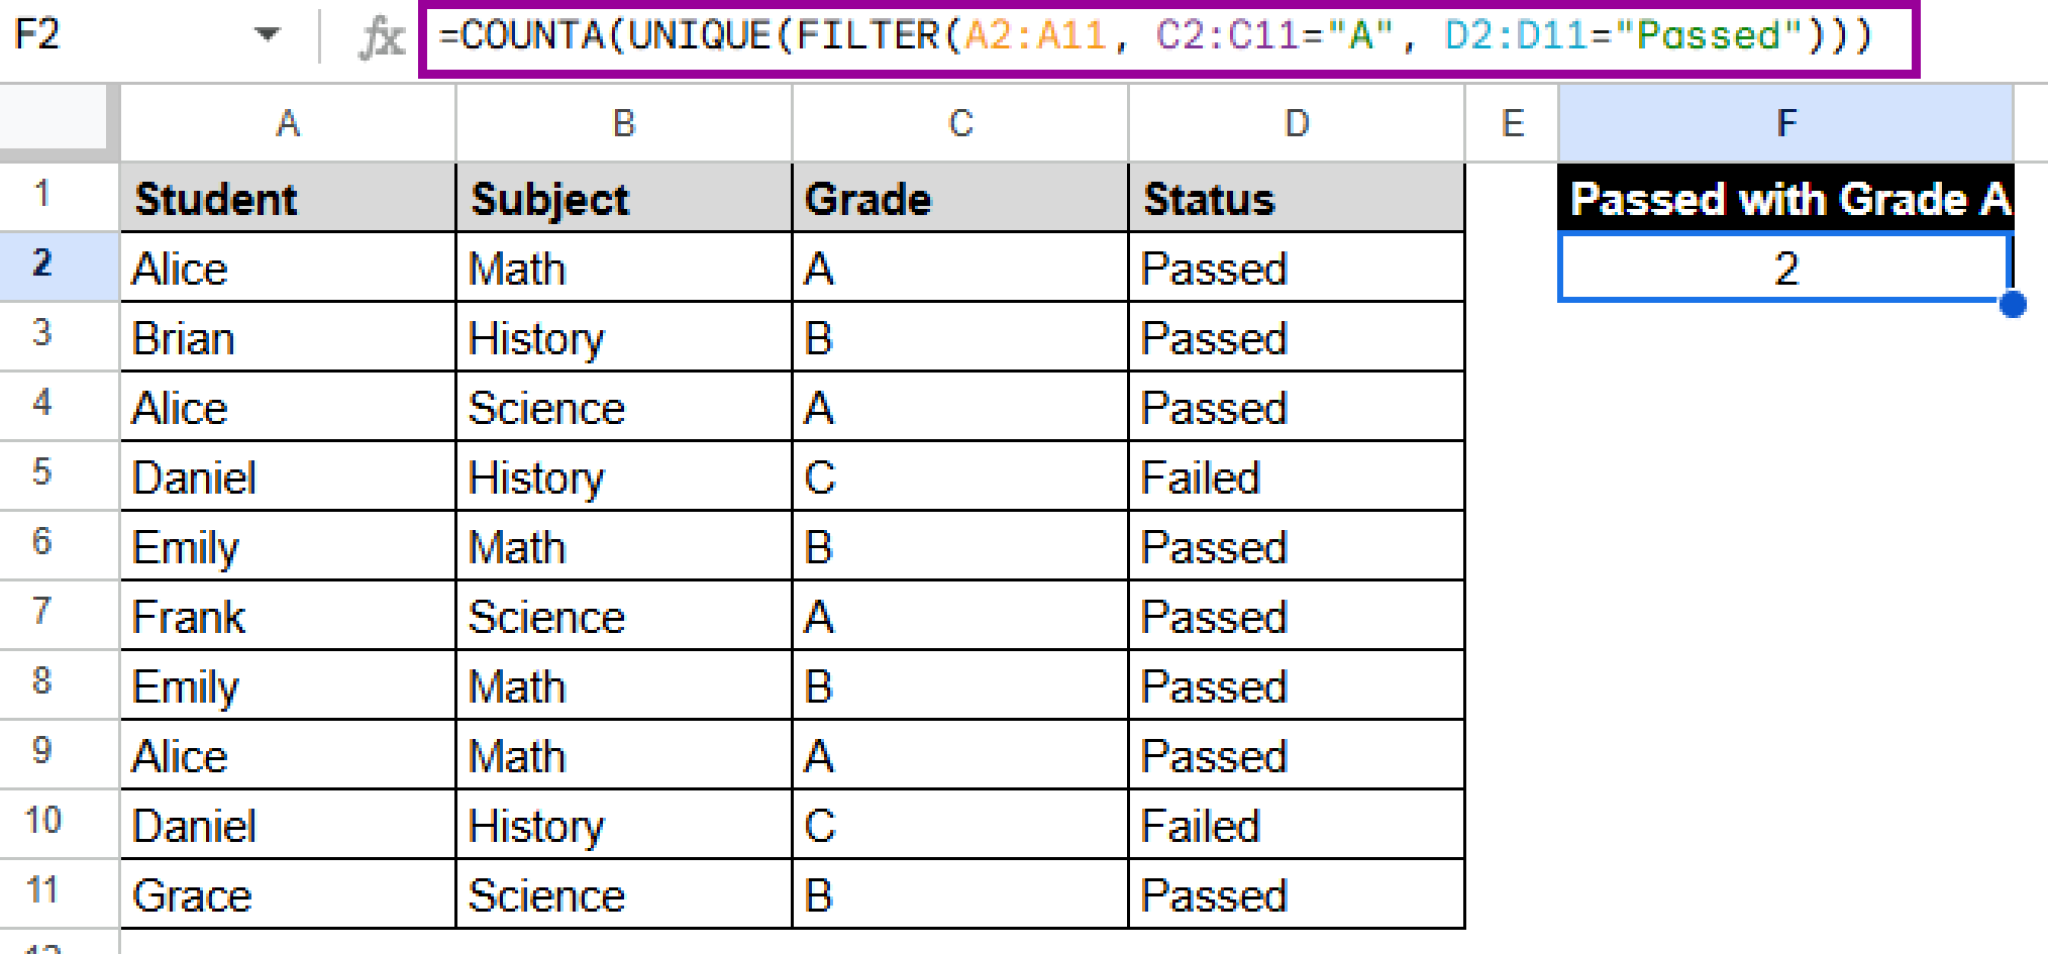Select row 5 header

(x=42, y=474)
